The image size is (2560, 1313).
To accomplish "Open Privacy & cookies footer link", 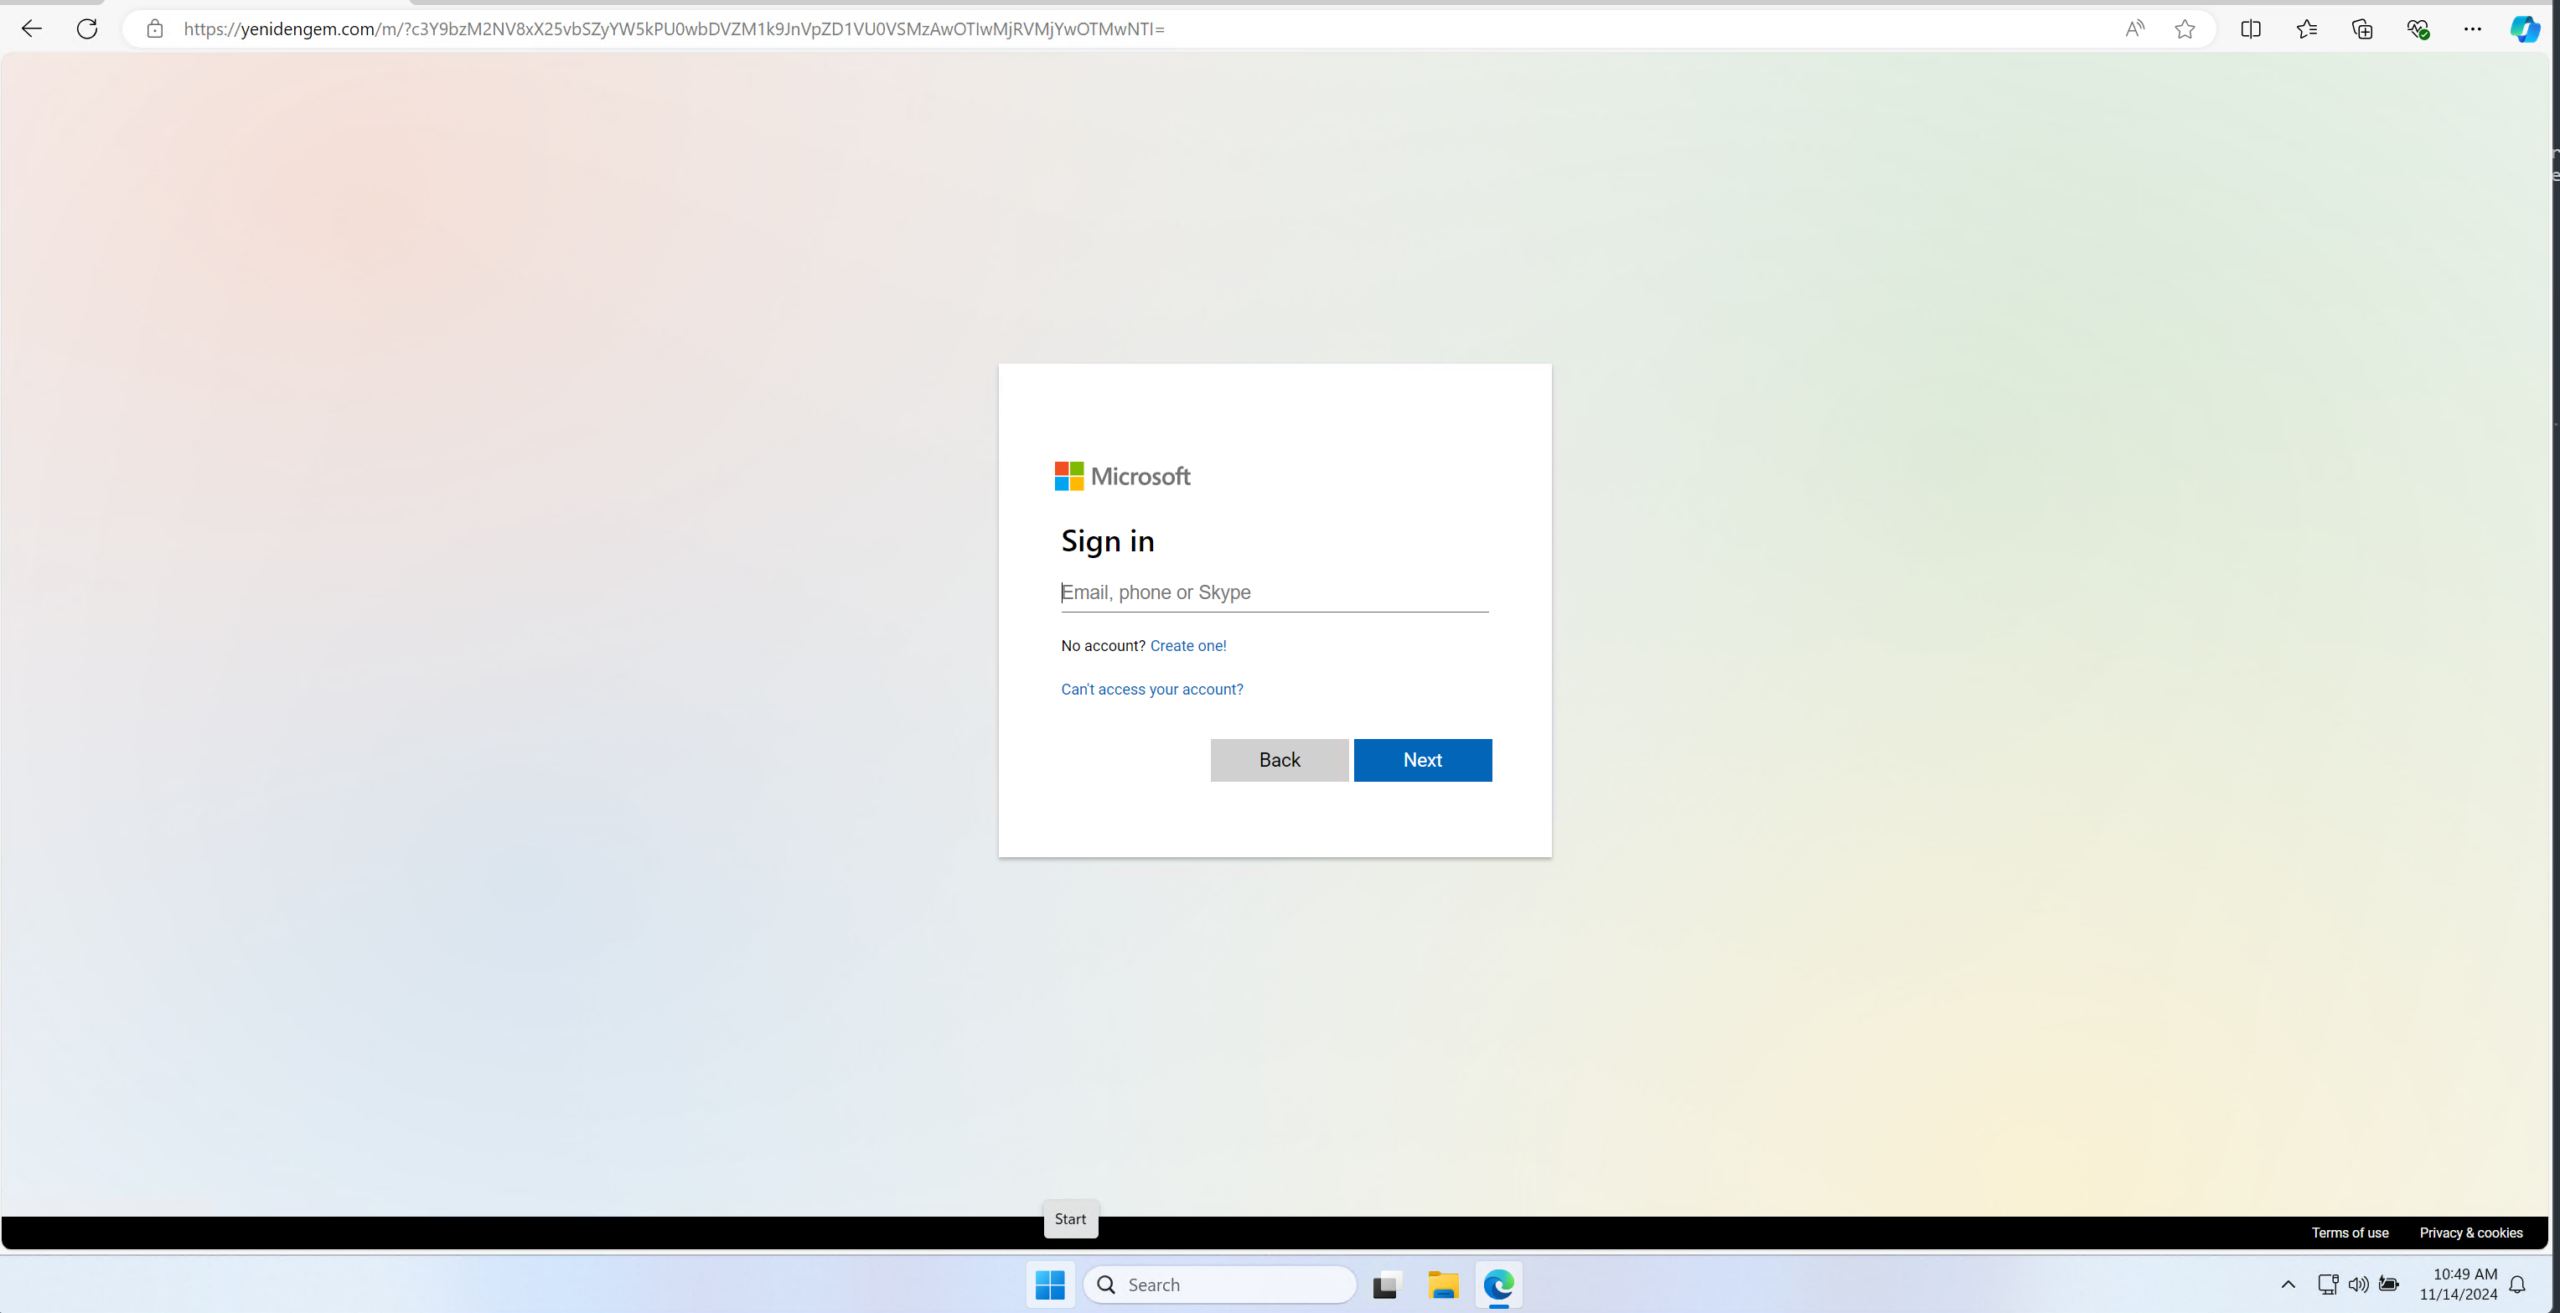I will tap(2470, 1232).
